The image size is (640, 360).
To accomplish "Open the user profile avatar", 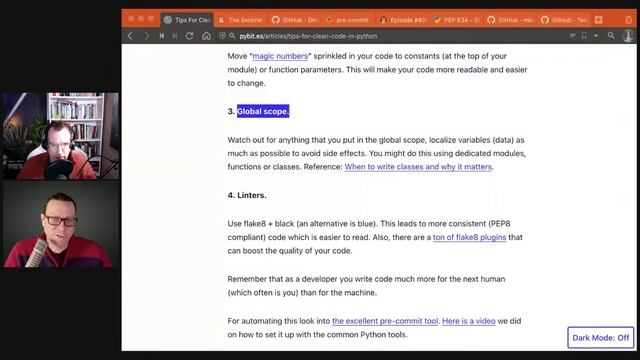I will point(629,36).
